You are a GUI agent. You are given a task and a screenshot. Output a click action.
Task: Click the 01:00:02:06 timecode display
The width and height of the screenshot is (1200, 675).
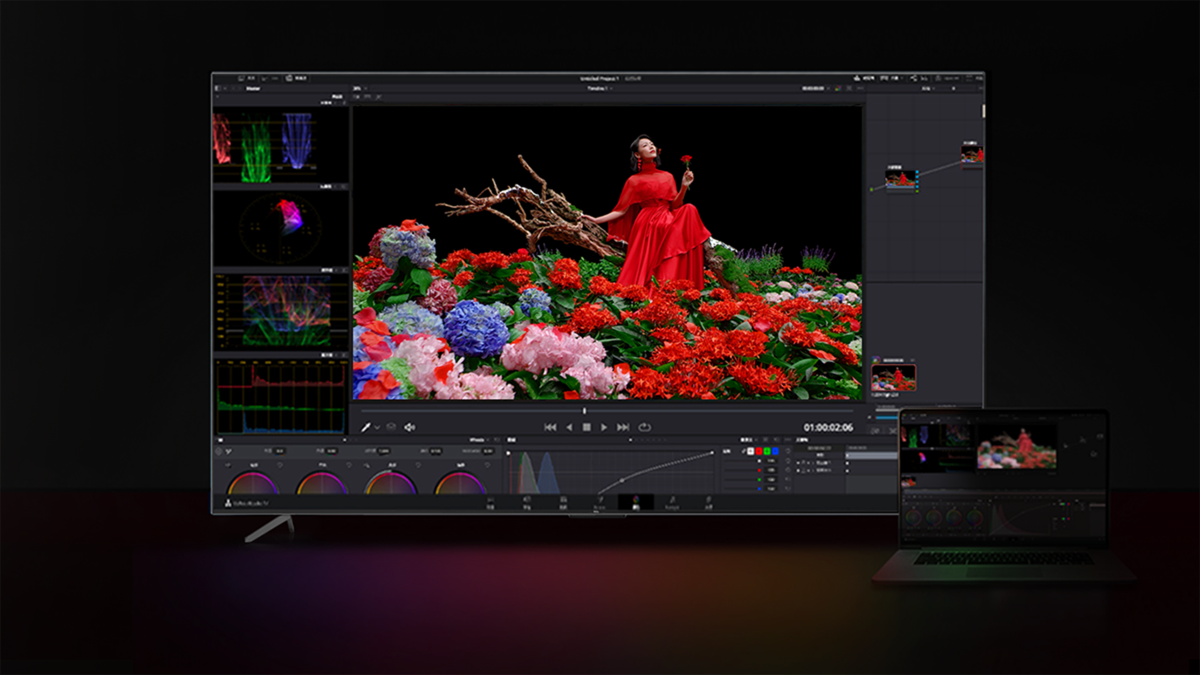[x=828, y=427]
